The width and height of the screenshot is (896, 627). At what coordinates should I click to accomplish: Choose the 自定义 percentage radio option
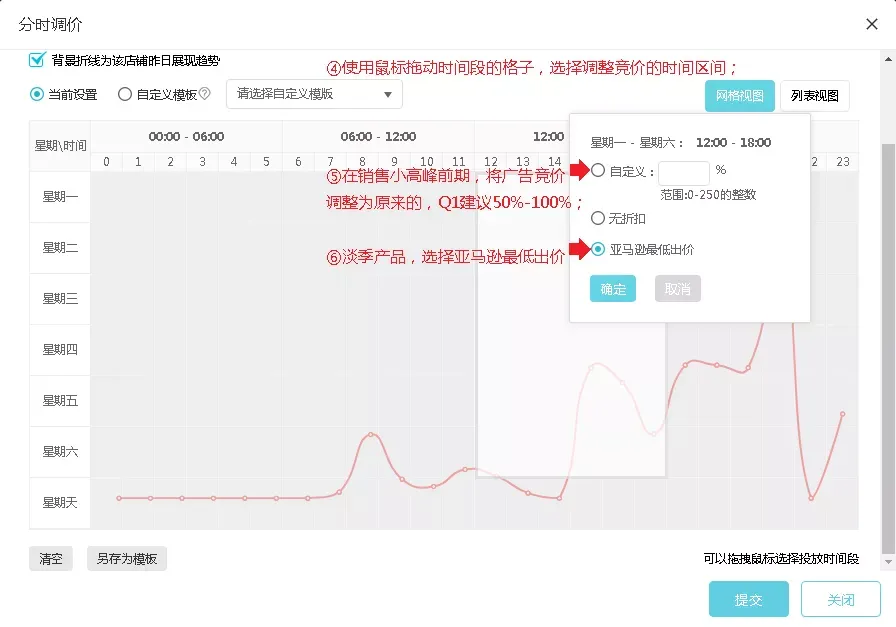coord(598,170)
